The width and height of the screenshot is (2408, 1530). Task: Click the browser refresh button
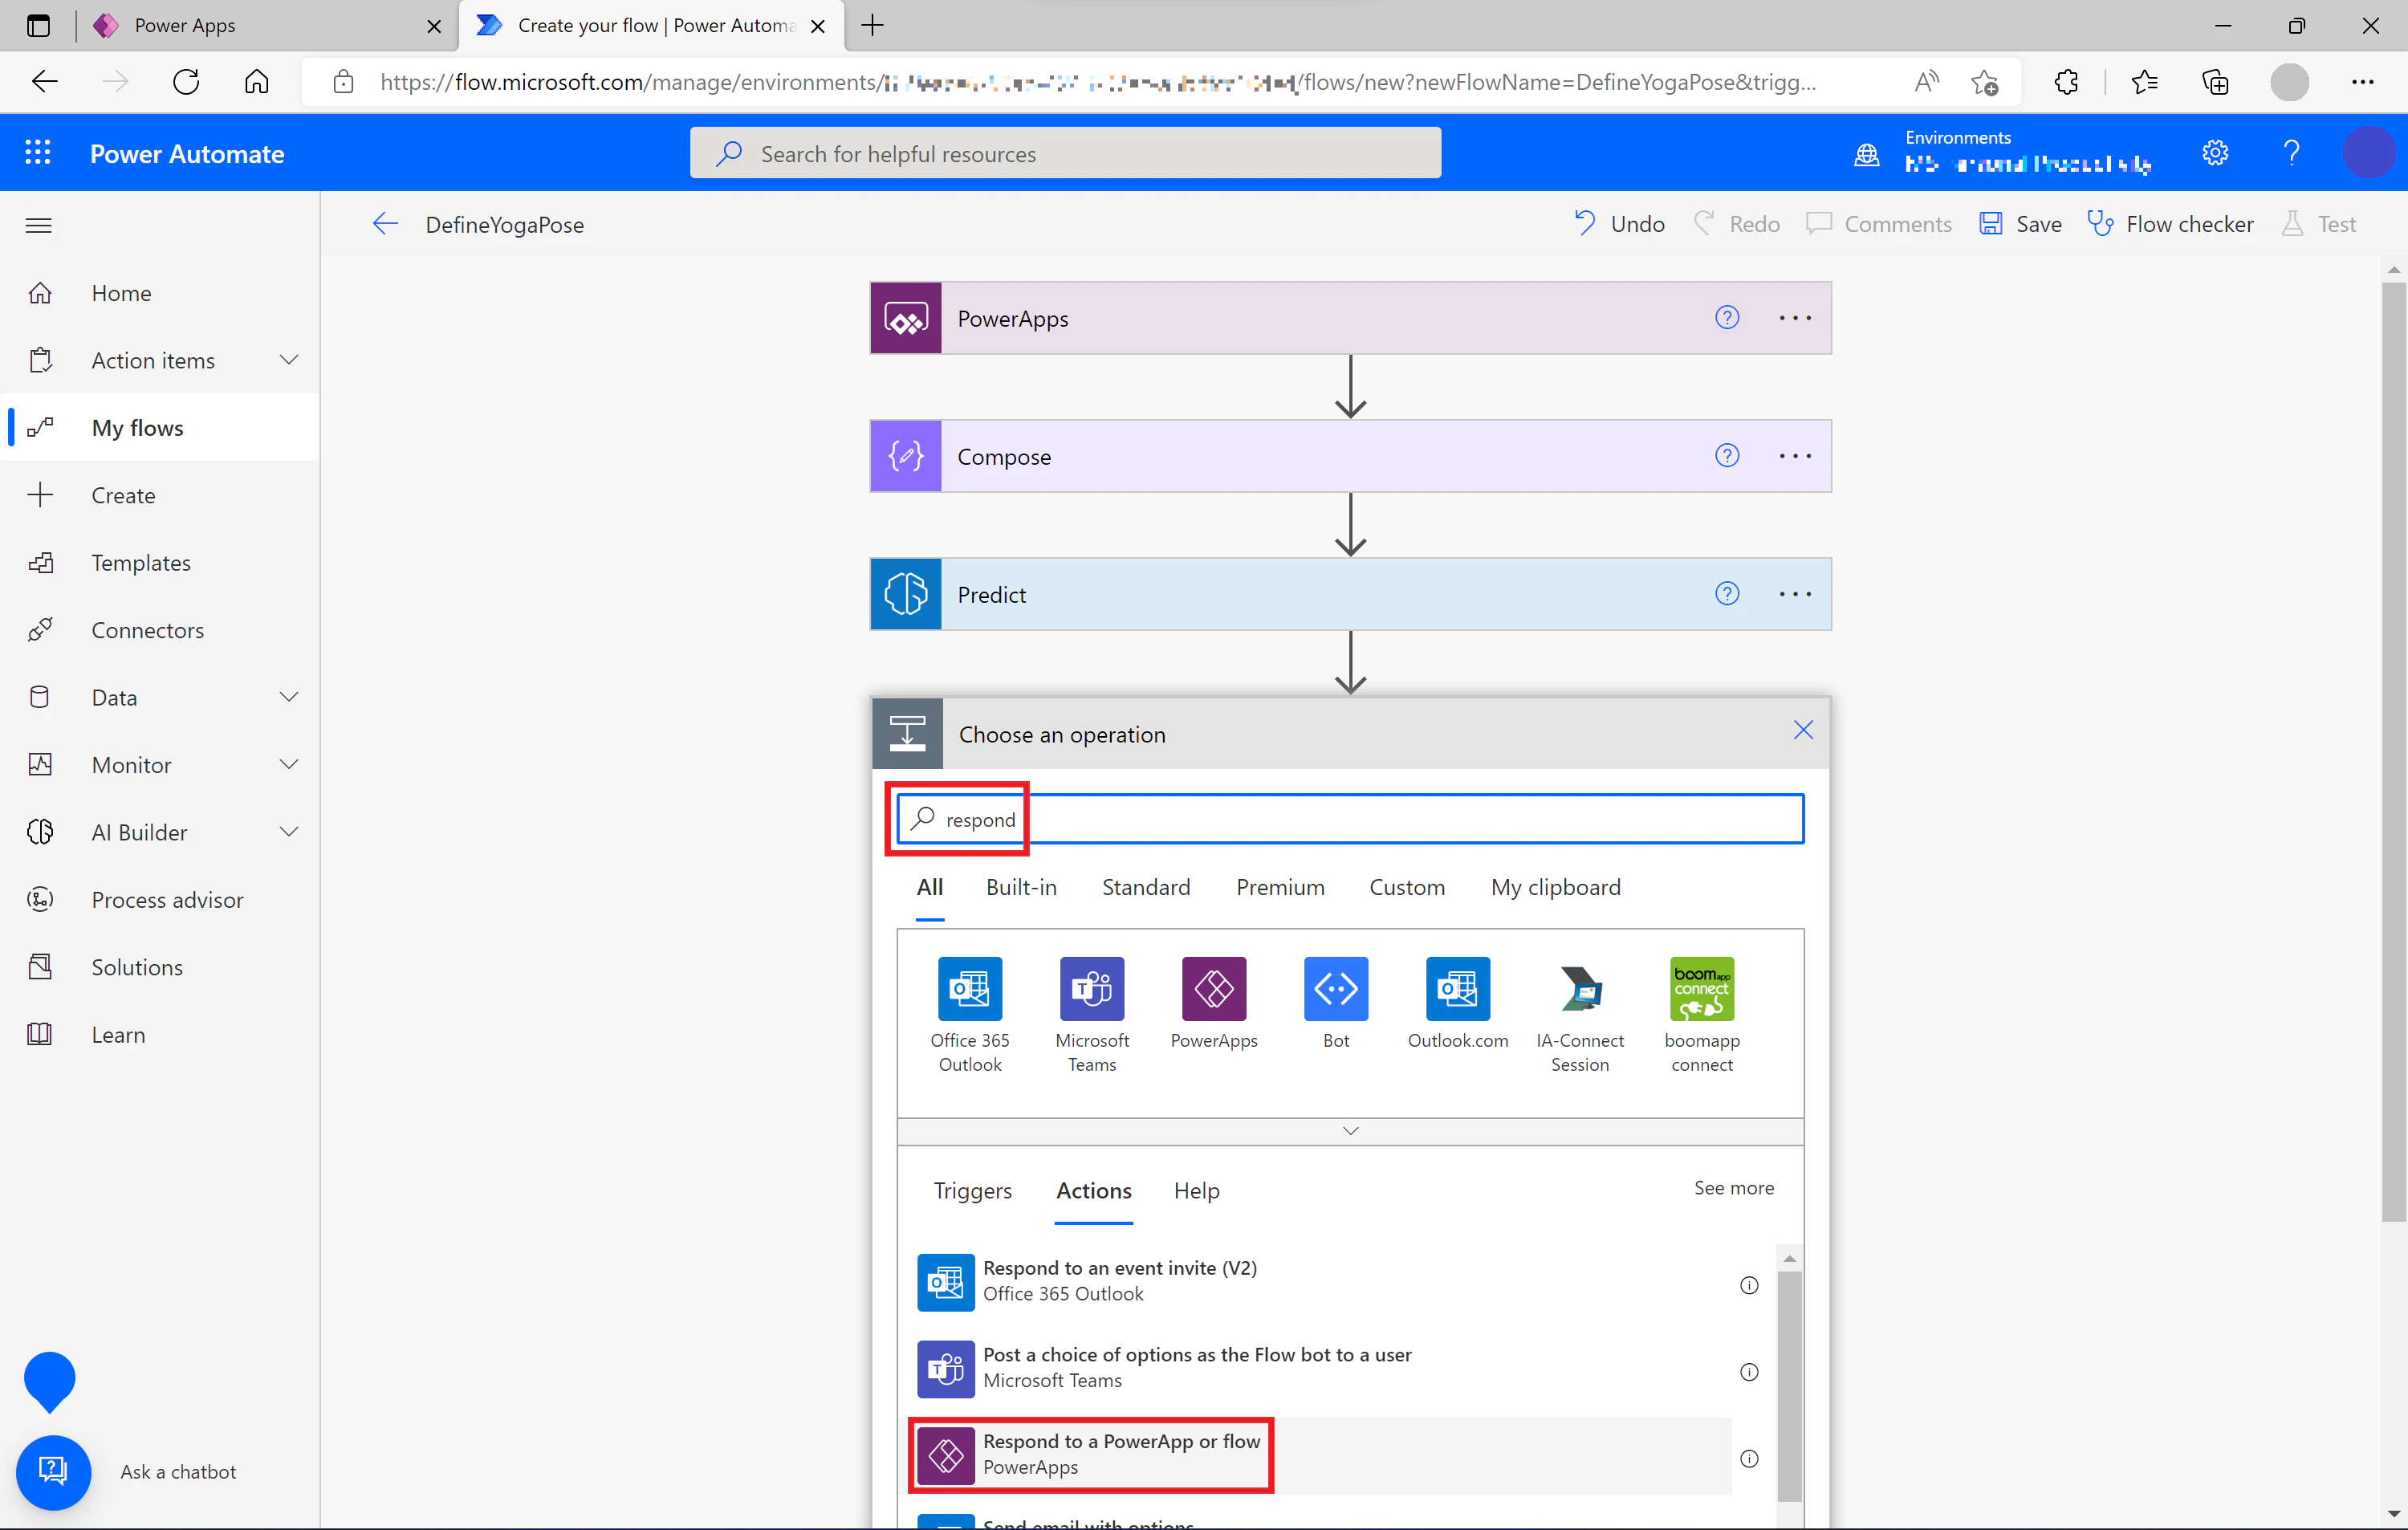[x=186, y=82]
